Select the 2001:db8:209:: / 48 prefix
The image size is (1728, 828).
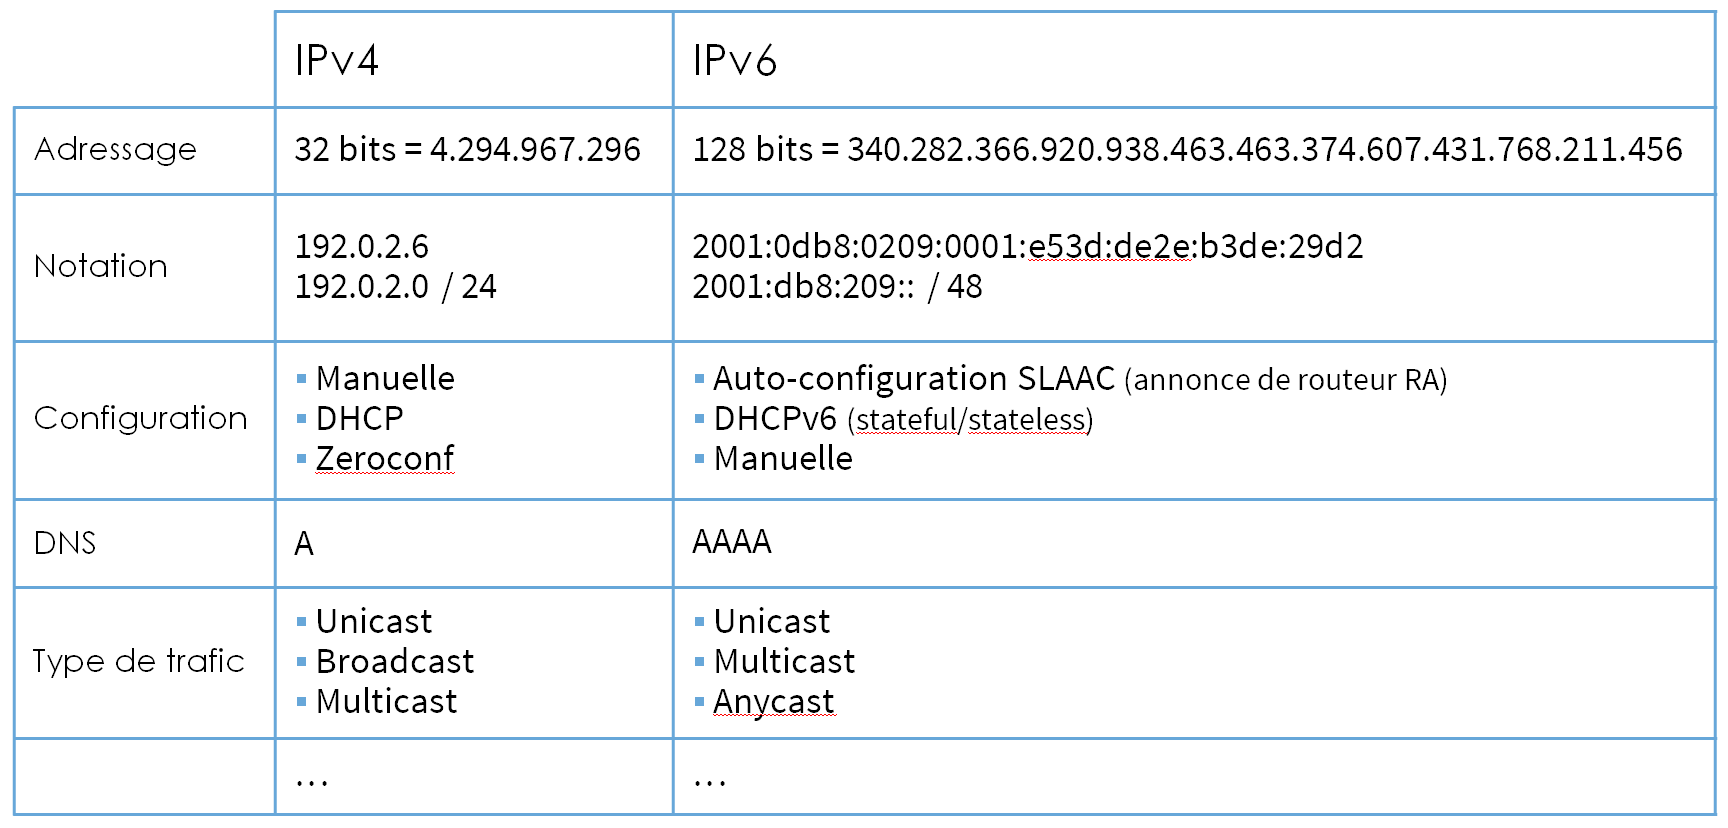click(x=837, y=287)
